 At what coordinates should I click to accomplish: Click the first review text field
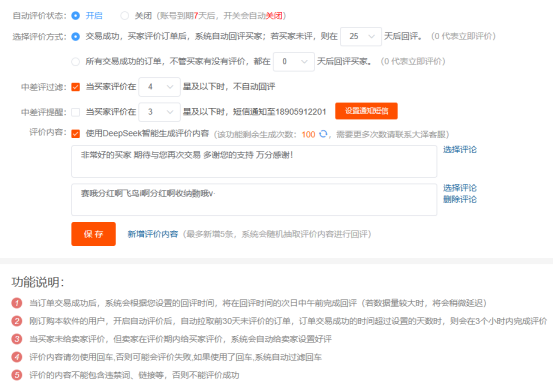tap(254, 161)
